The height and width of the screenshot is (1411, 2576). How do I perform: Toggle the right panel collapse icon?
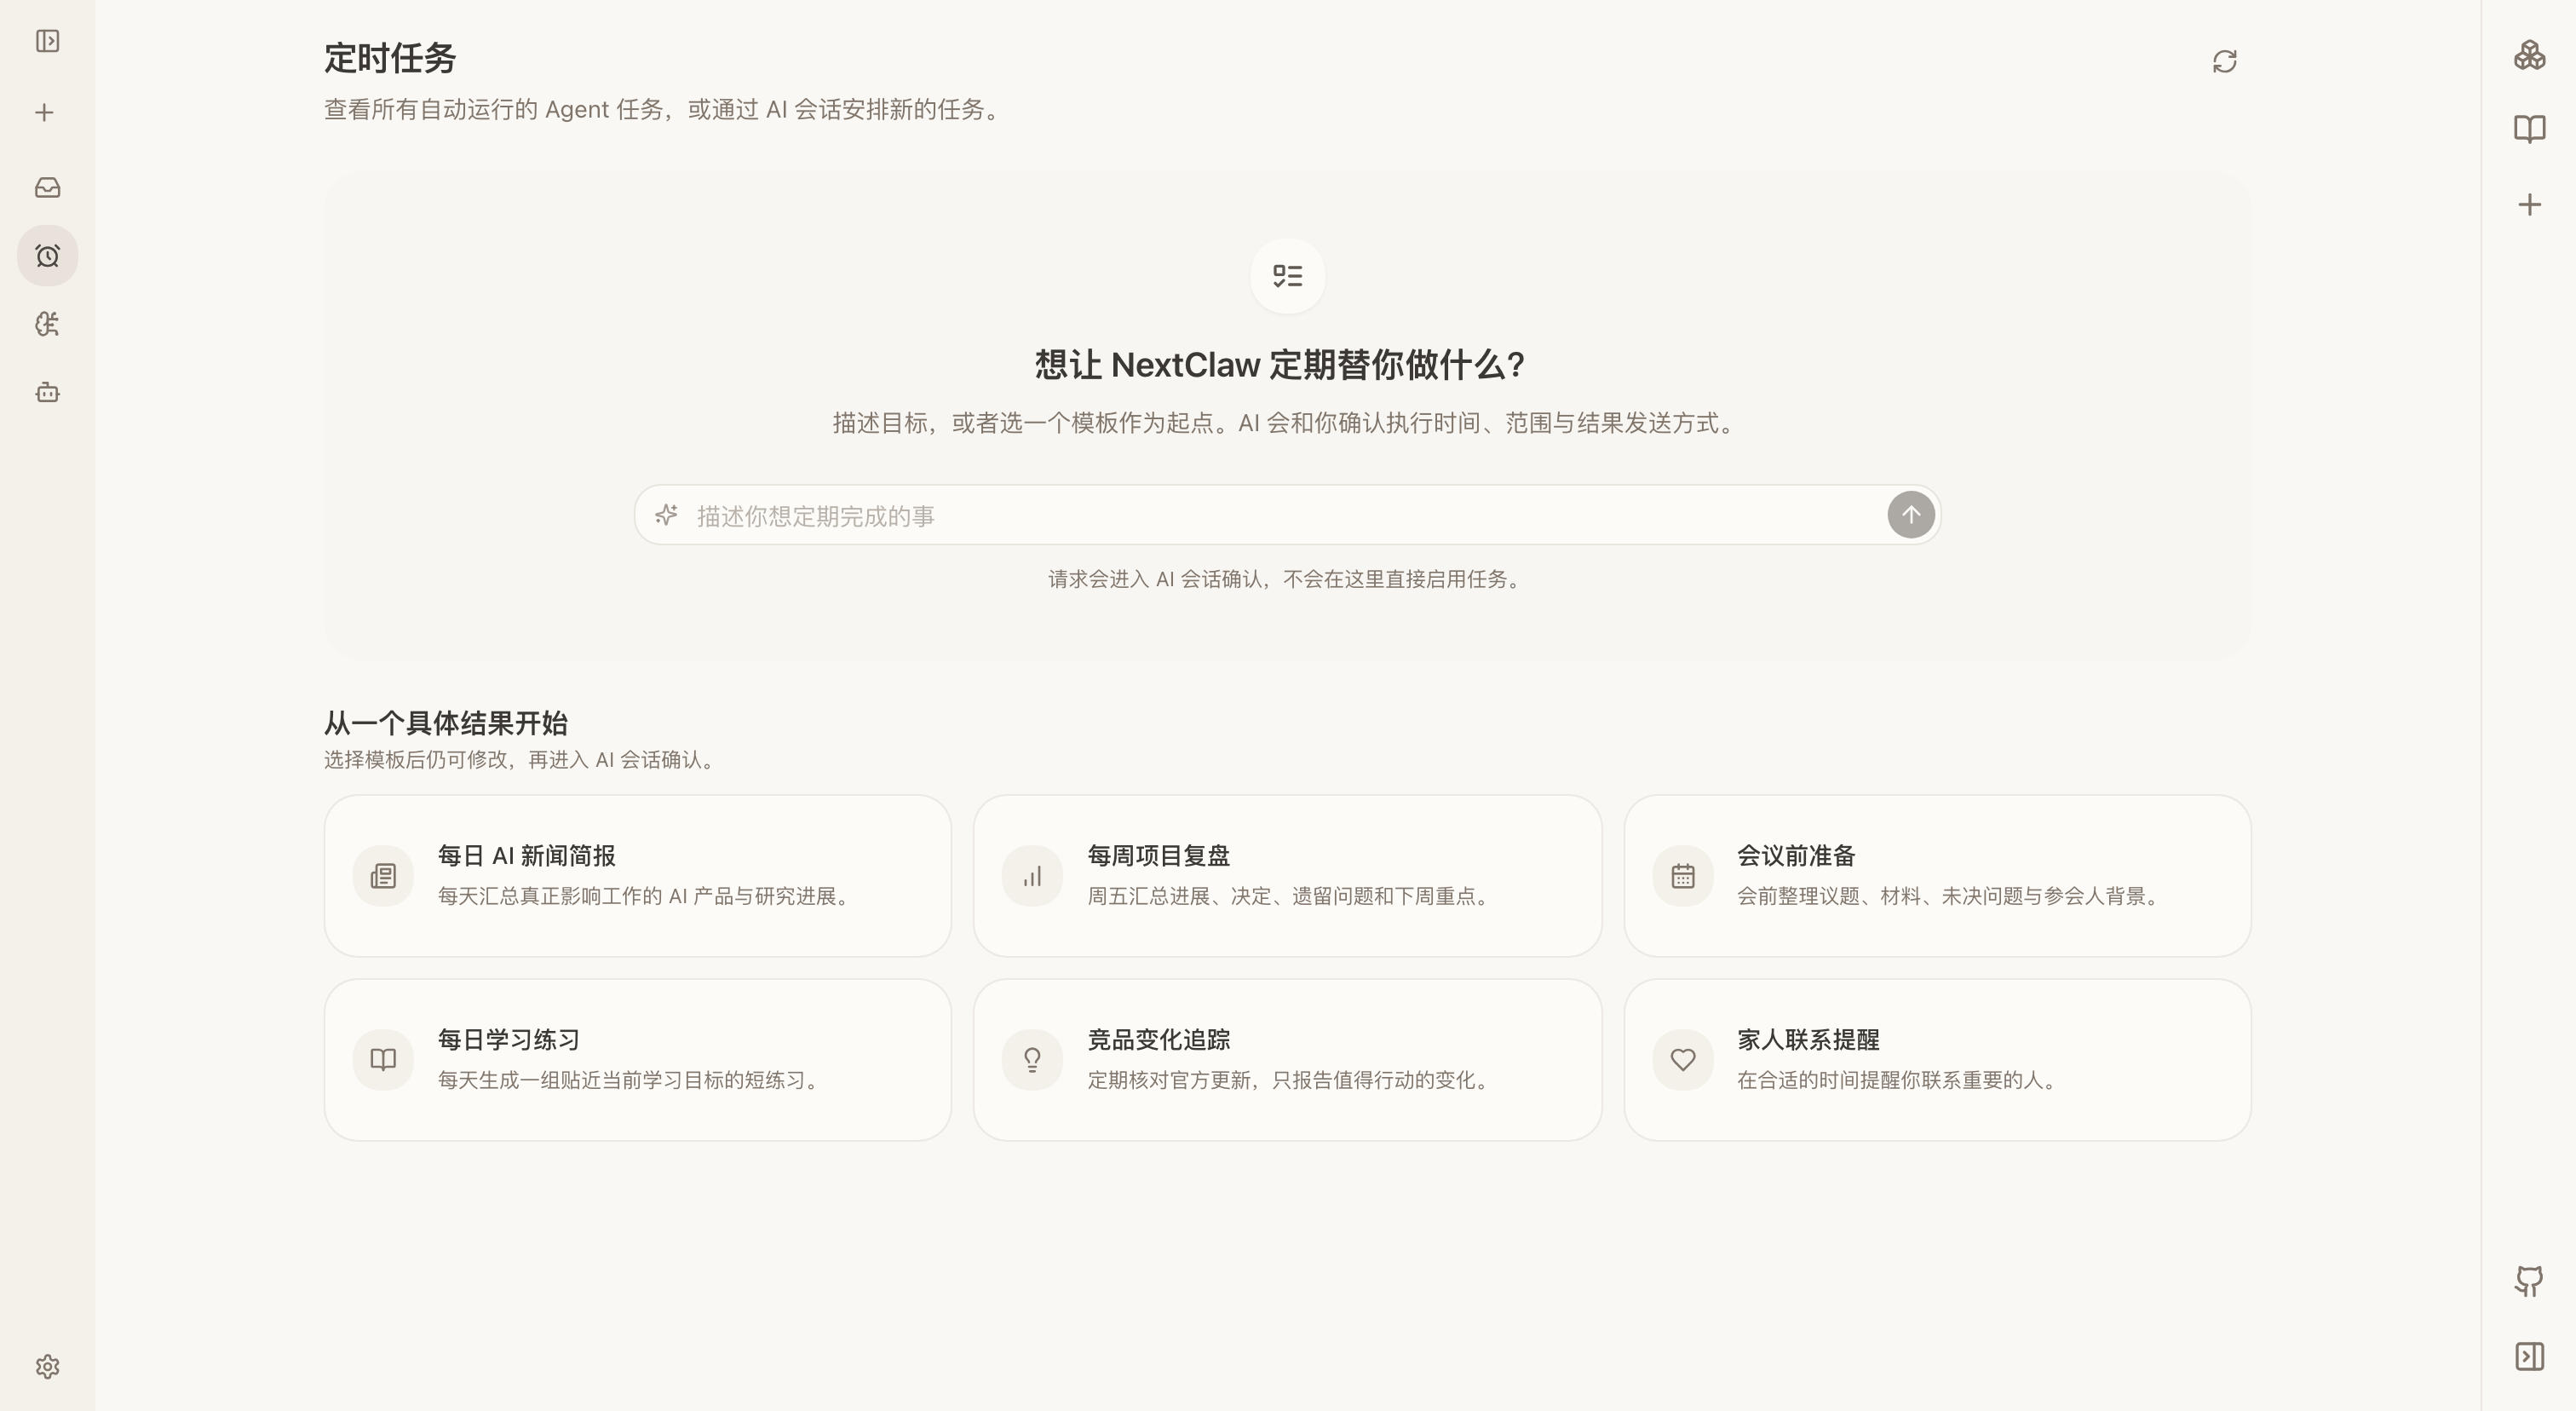coord(2529,1357)
